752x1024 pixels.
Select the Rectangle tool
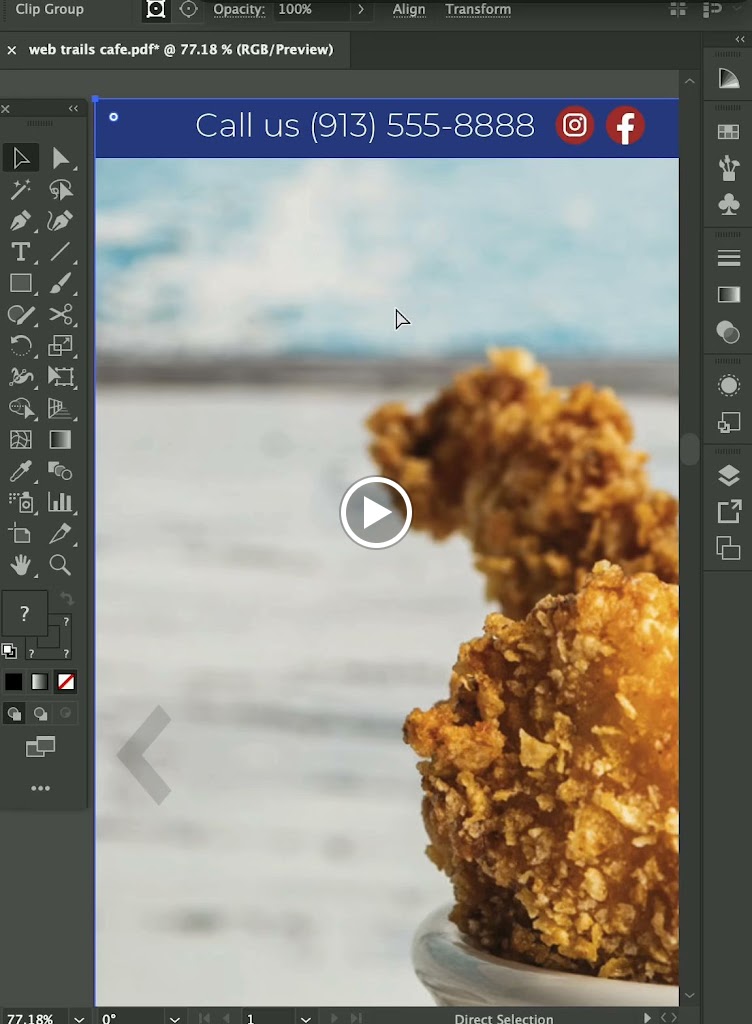tap(21, 283)
